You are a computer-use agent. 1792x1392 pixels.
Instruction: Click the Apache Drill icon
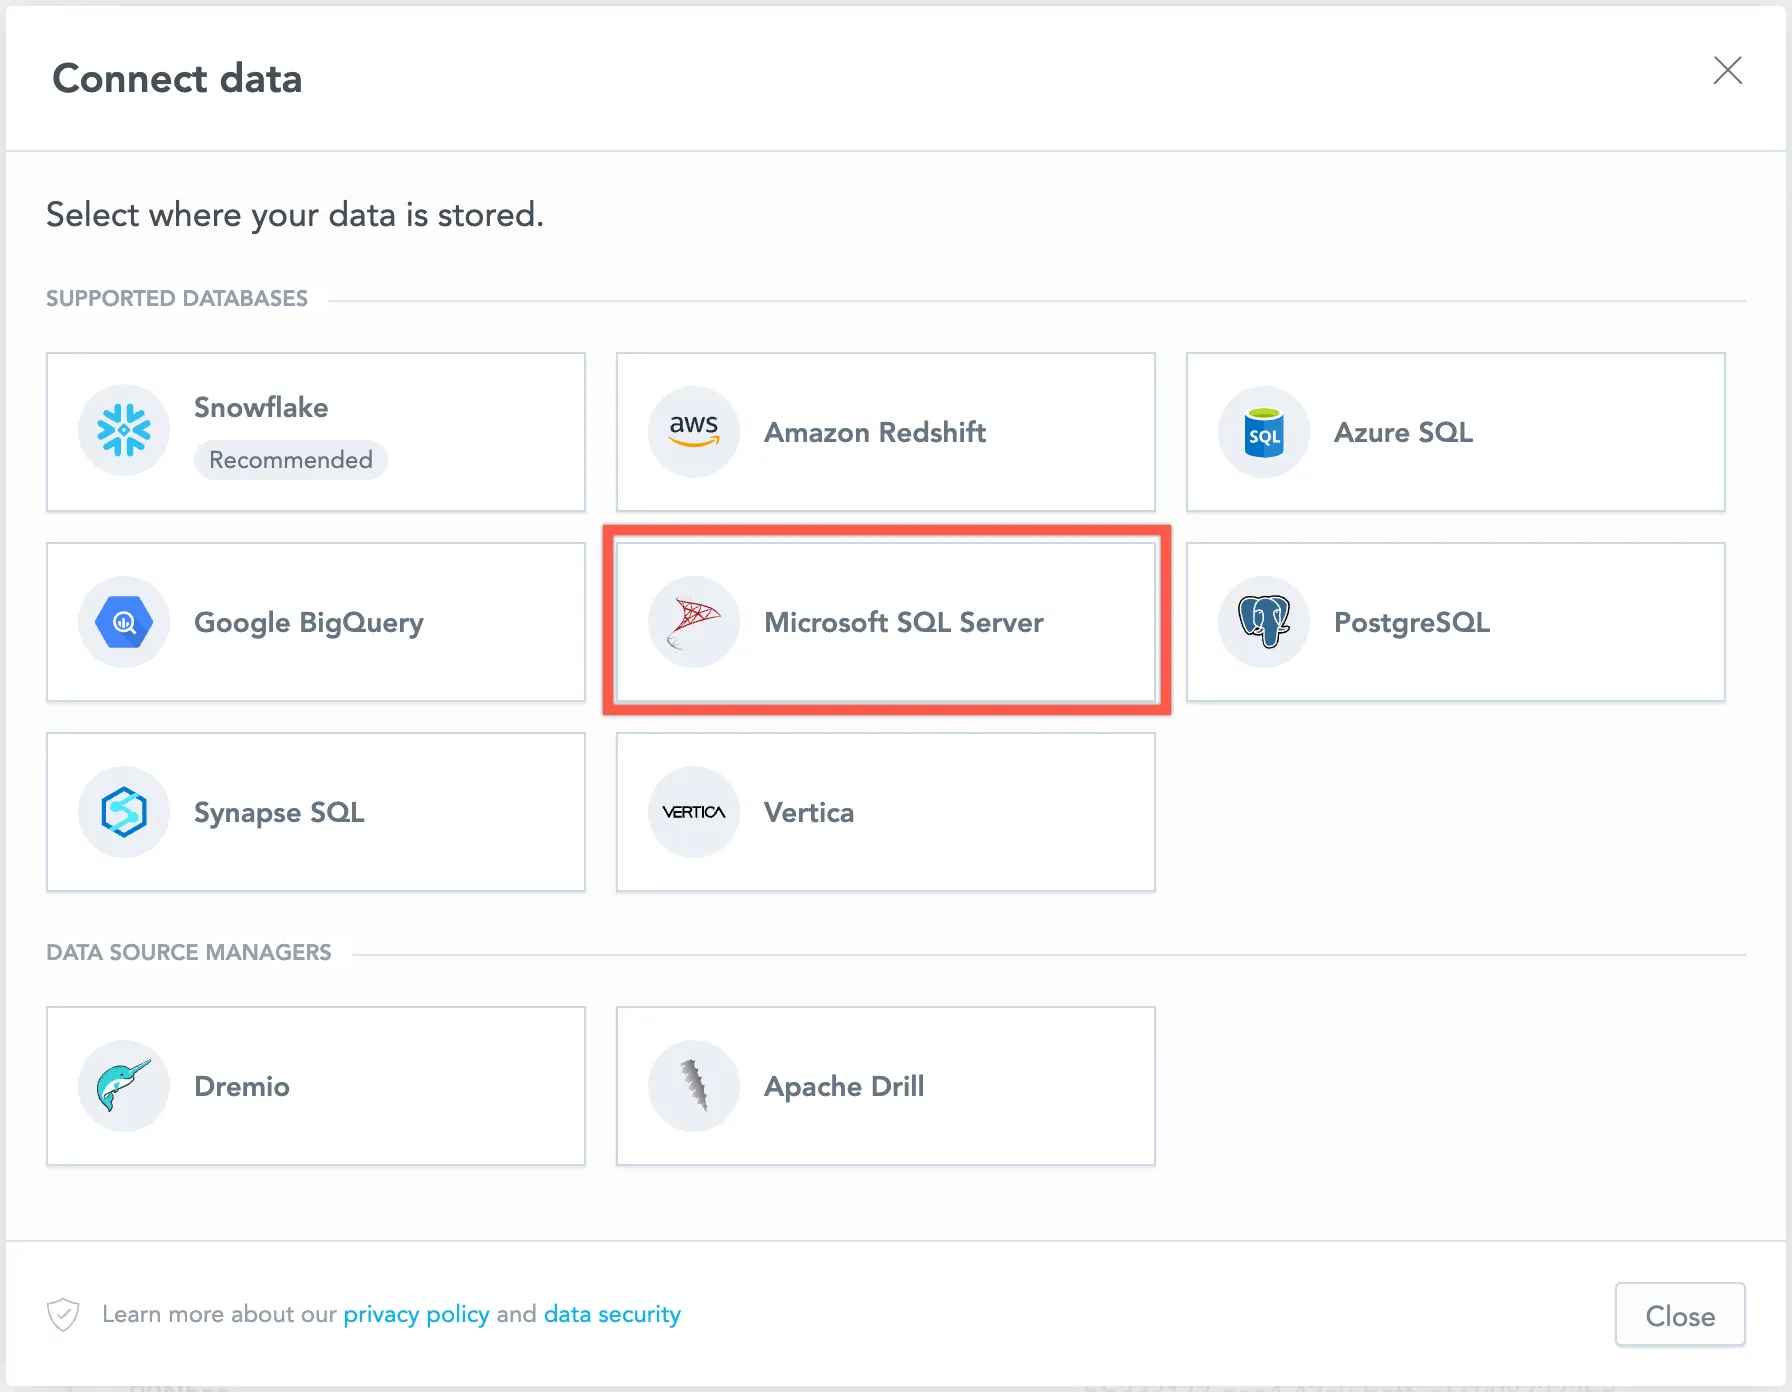pos(693,1086)
